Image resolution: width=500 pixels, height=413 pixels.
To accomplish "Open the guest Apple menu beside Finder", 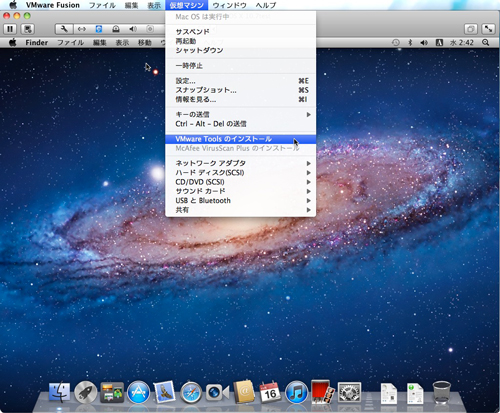I will tap(13, 42).
